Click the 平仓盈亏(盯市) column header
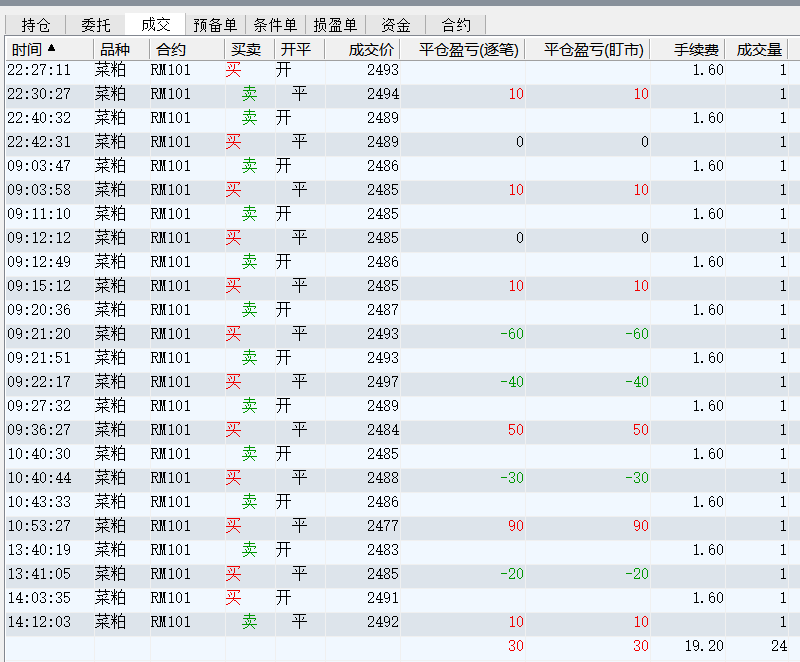Screen dimensions: 800x662 coord(588,49)
